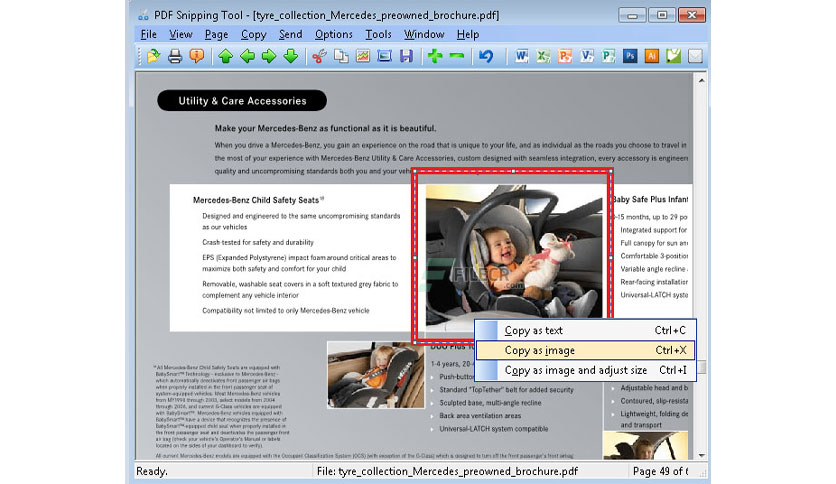The height and width of the screenshot is (484, 836).
Task: Click the blue undo arrow icon
Action: 486,56
